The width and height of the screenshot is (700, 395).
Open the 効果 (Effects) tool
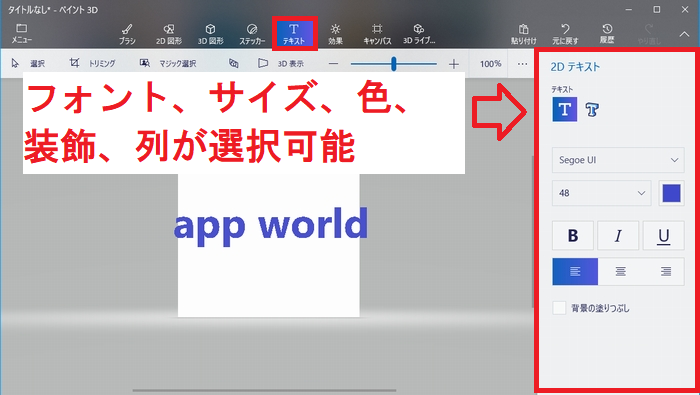coord(335,34)
